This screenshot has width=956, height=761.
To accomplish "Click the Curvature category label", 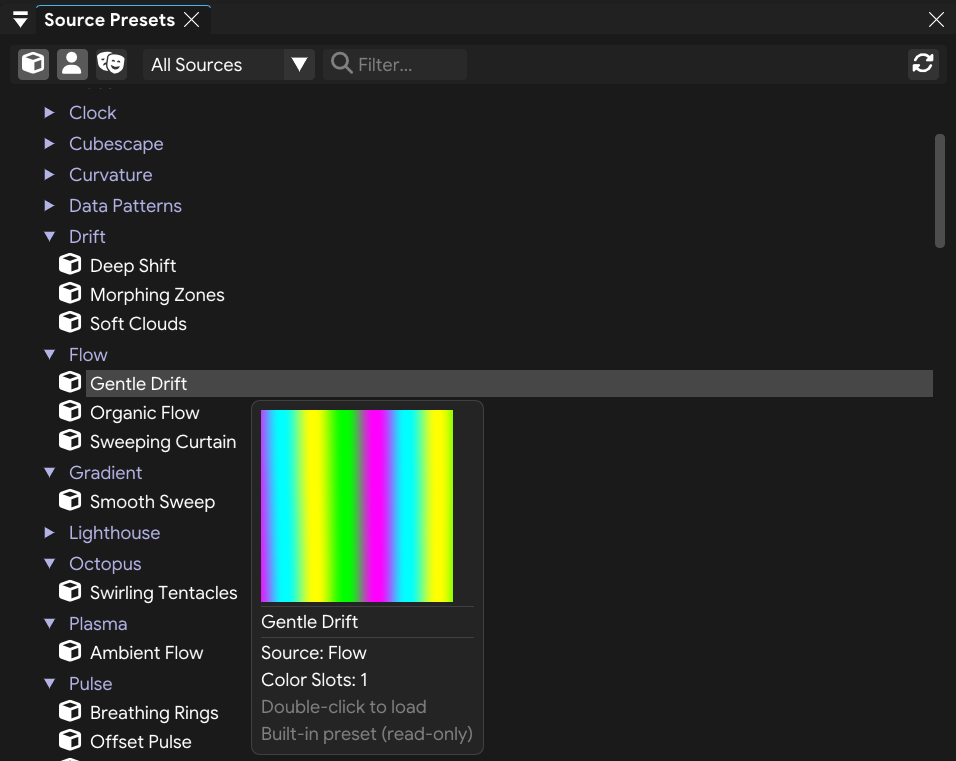I will pyautogui.click(x=110, y=175).
